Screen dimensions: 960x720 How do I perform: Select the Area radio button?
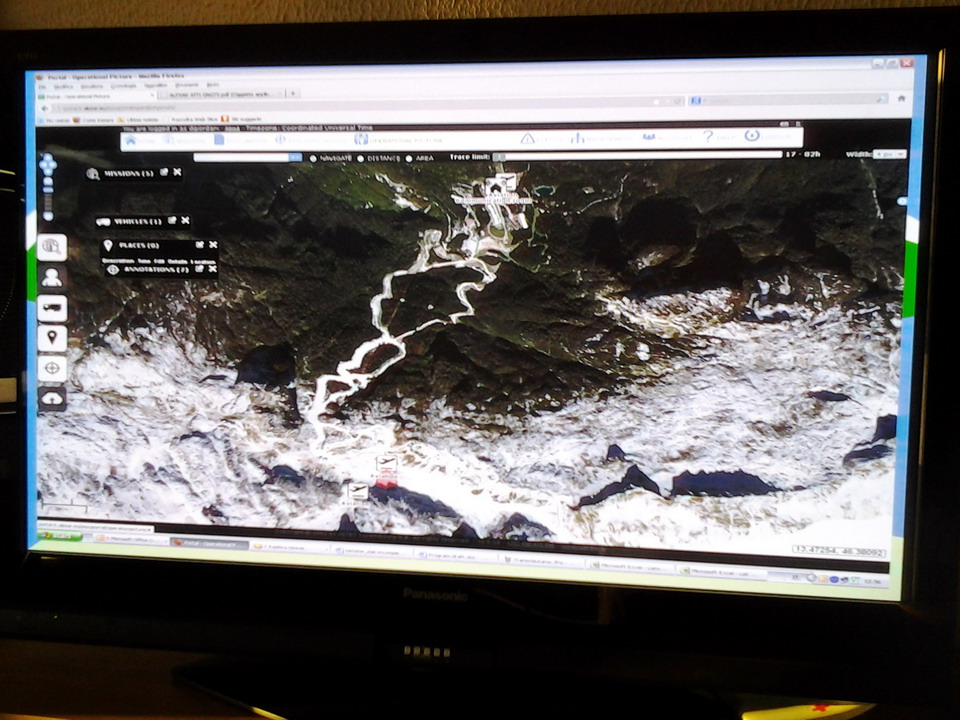click(x=408, y=158)
